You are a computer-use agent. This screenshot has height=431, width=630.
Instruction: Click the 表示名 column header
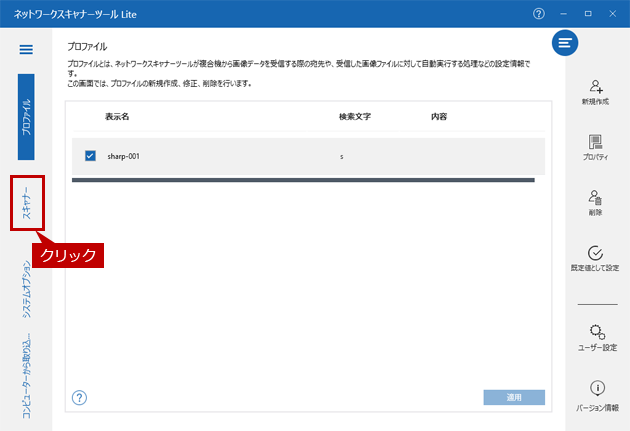pos(117,116)
